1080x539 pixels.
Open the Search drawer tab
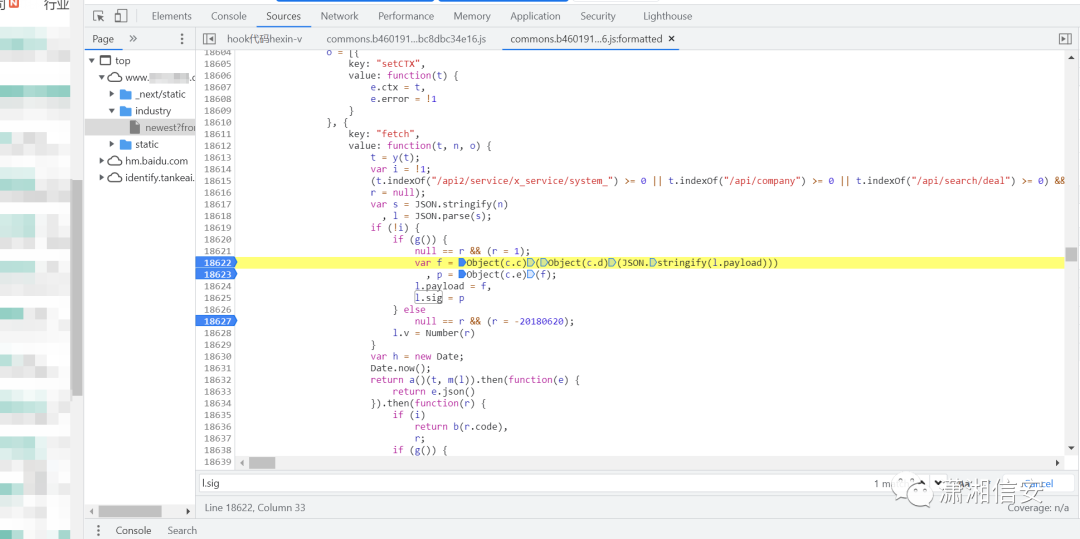(182, 530)
